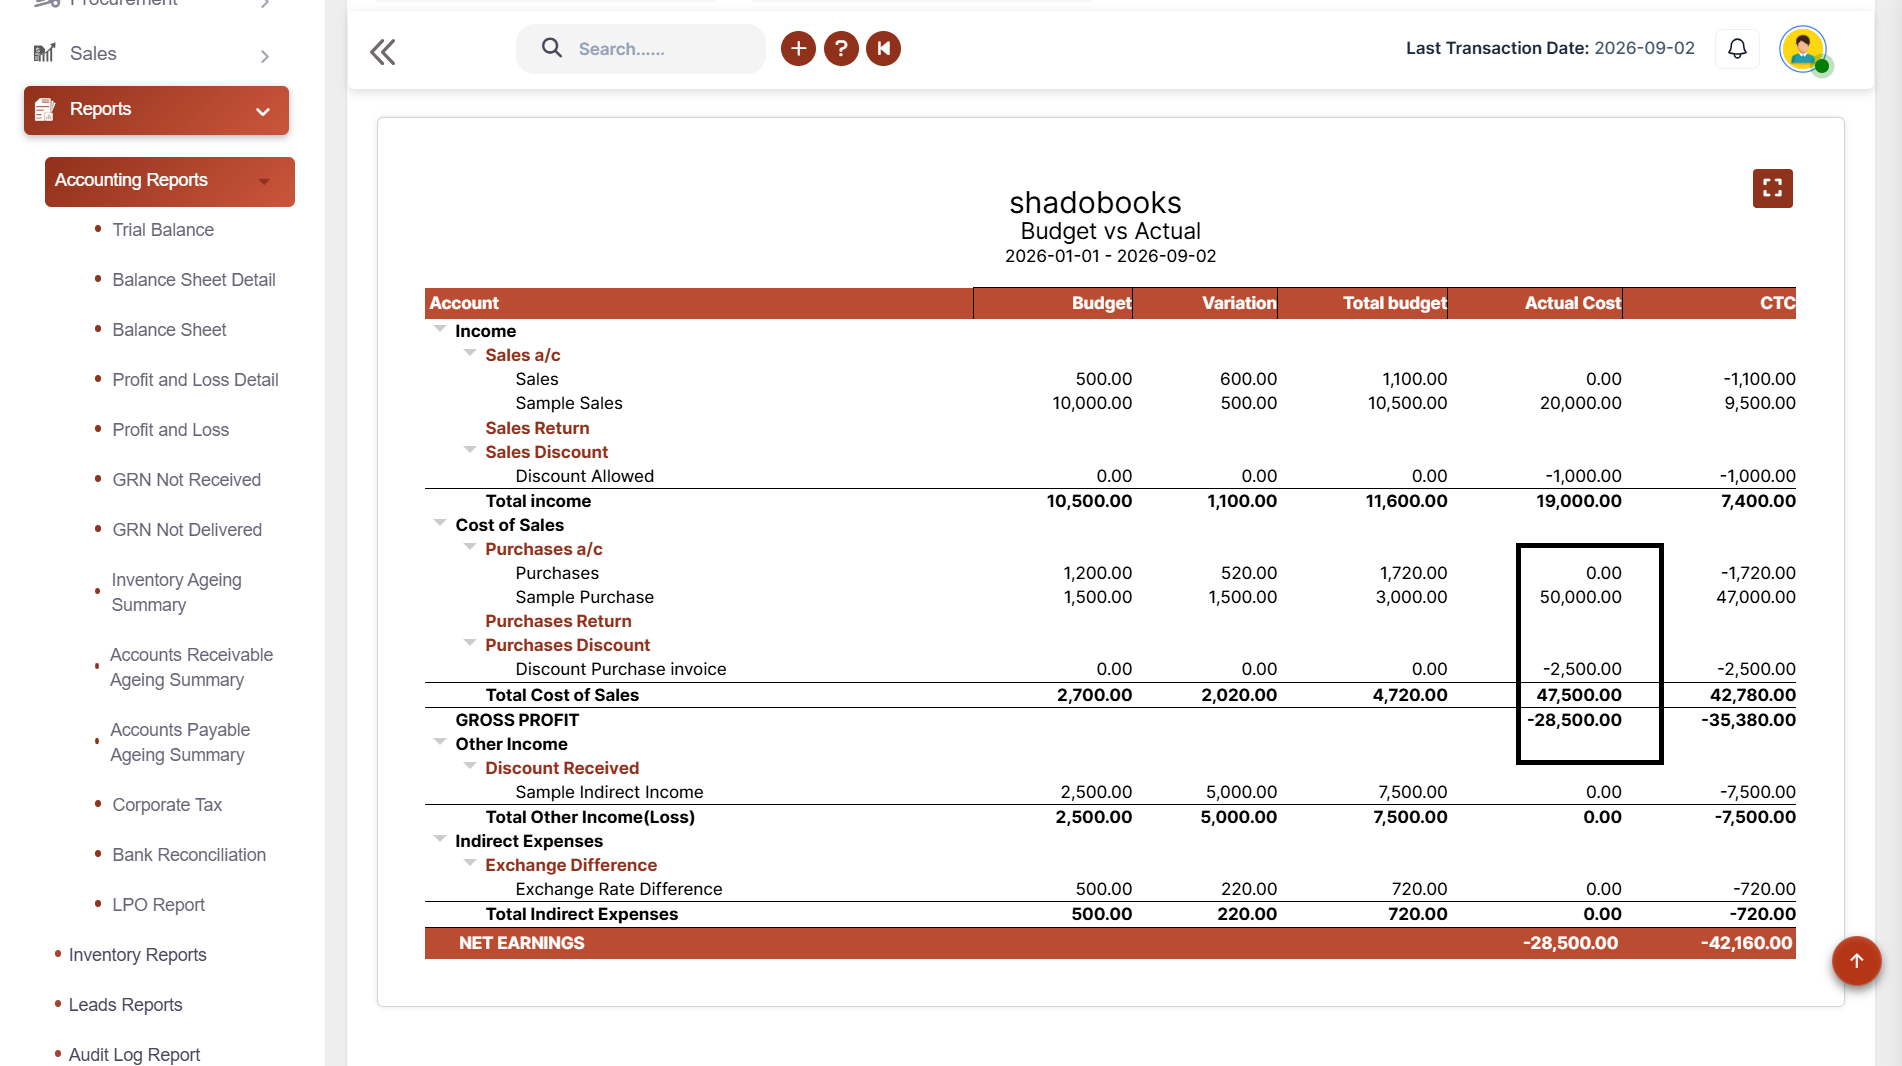This screenshot has height=1066, width=1902.
Task: Collapse the Purchases a/c group
Action: click(x=470, y=546)
